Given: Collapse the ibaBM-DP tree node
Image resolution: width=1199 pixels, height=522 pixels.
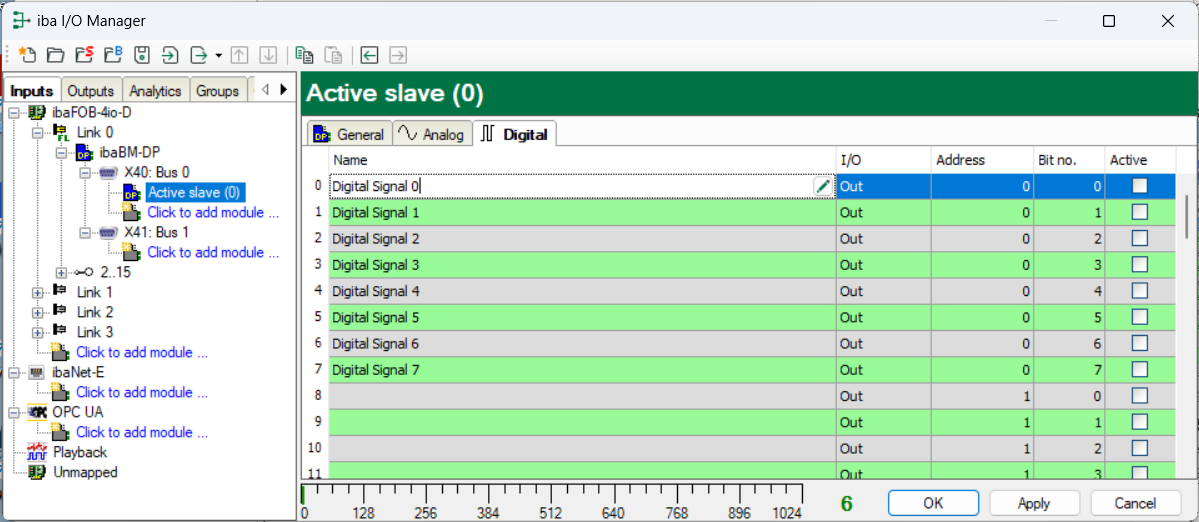Looking at the screenshot, I should tap(63, 152).
